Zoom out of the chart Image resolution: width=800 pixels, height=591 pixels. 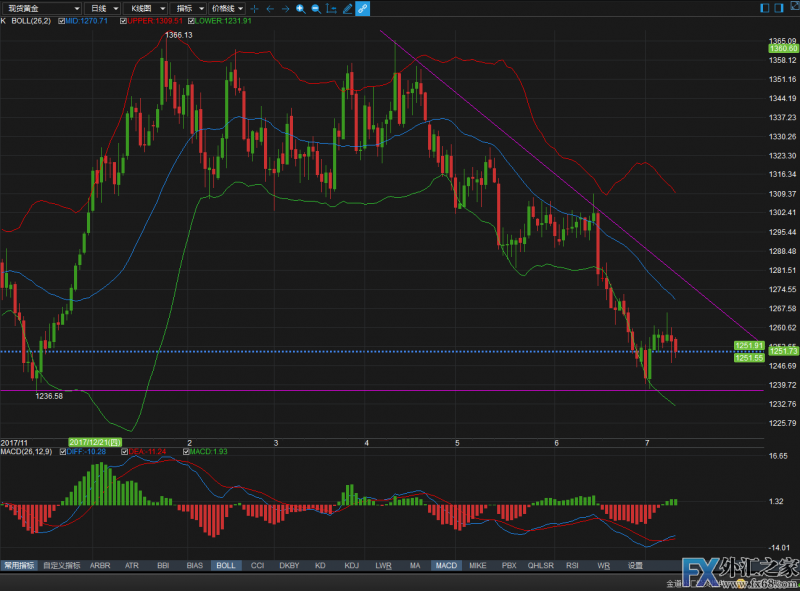(x=316, y=8)
